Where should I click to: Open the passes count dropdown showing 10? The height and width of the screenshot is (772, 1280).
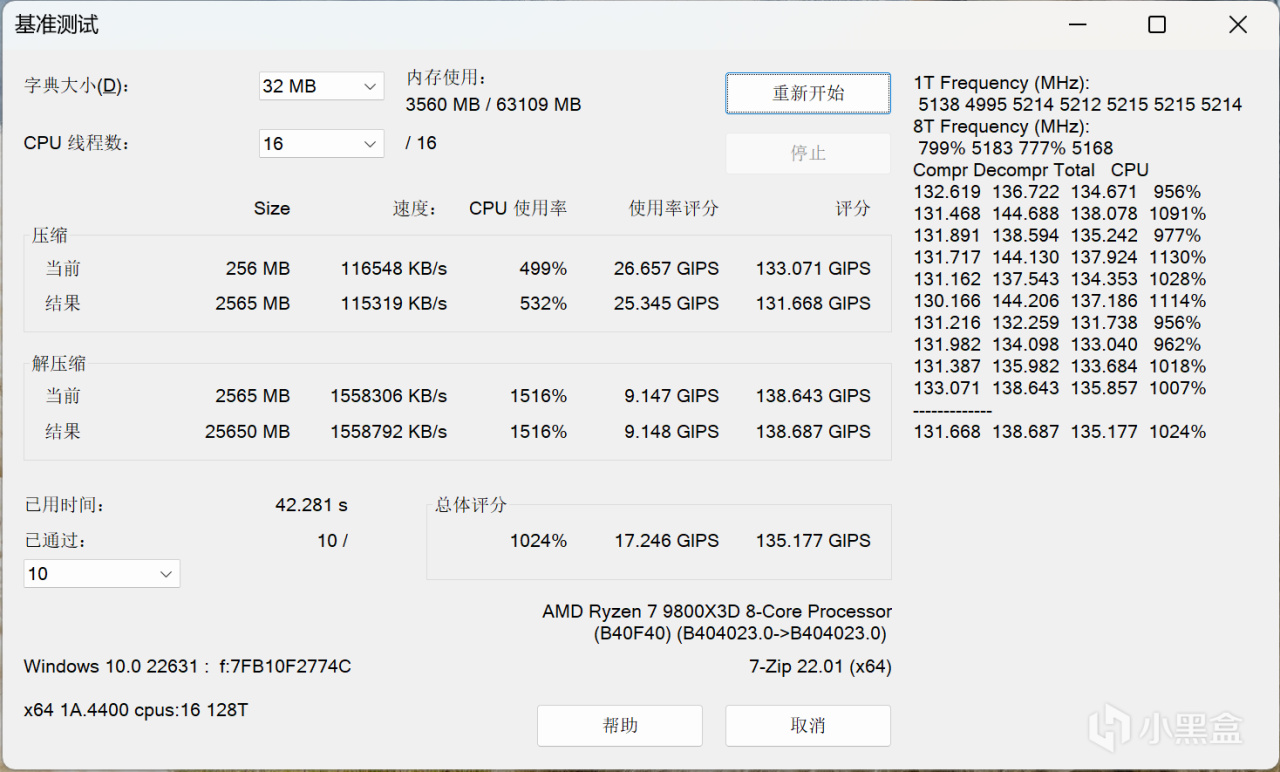101,574
